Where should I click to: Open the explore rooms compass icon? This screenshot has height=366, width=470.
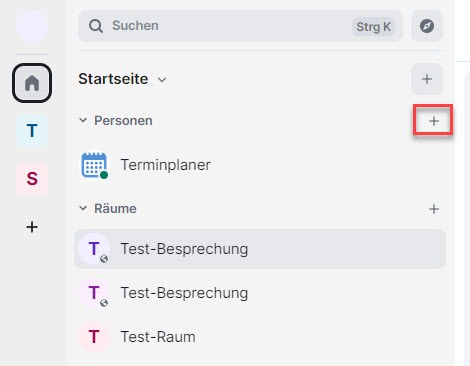click(427, 26)
